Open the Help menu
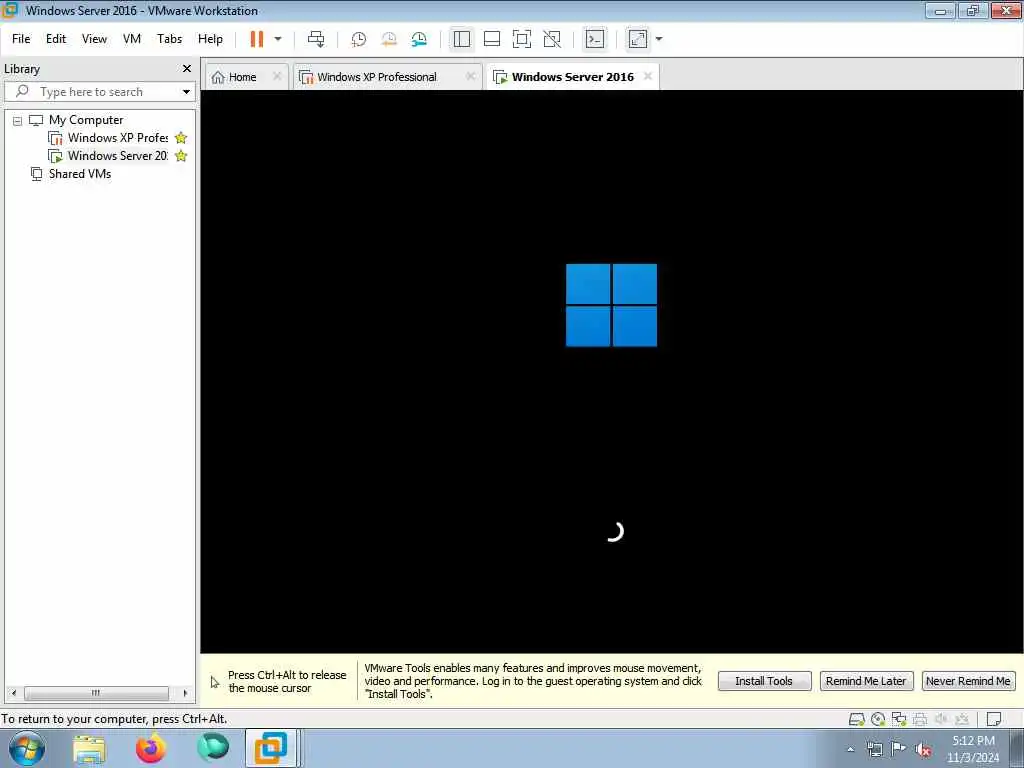 (x=210, y=39)
